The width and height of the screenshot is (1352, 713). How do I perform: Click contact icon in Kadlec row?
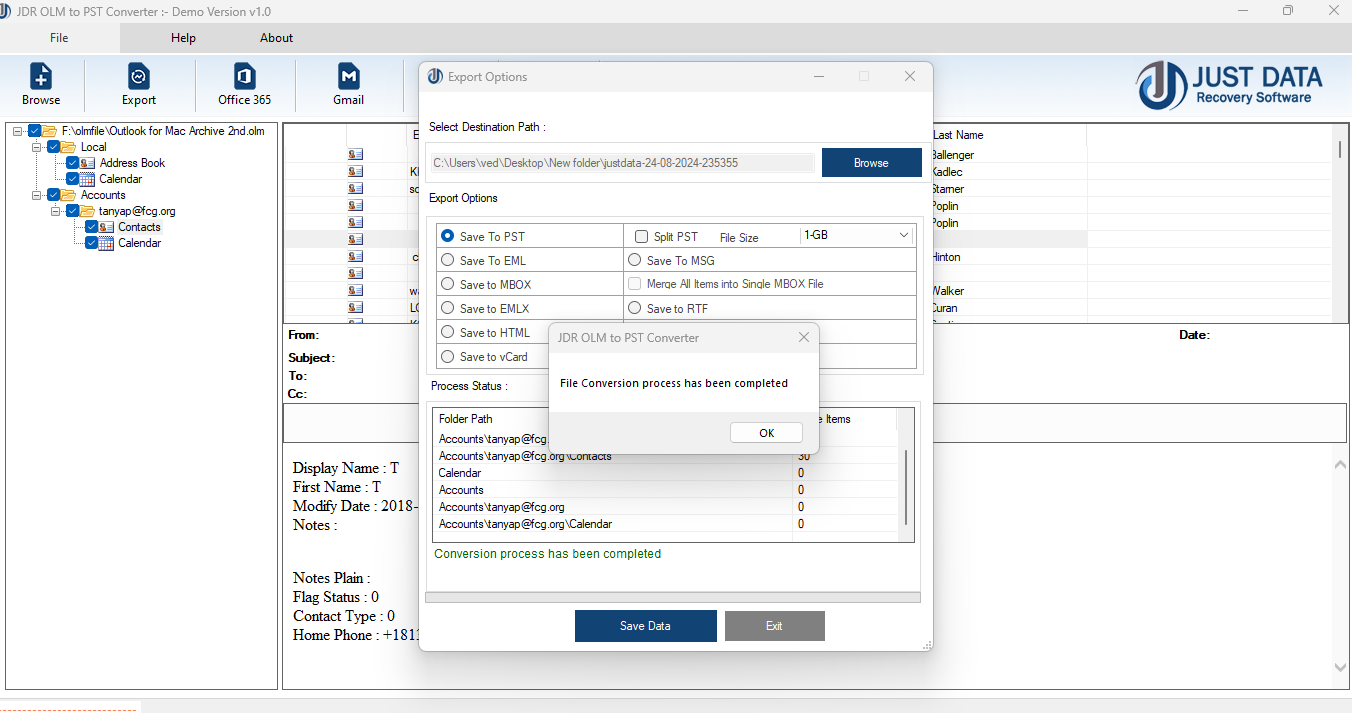355,172
